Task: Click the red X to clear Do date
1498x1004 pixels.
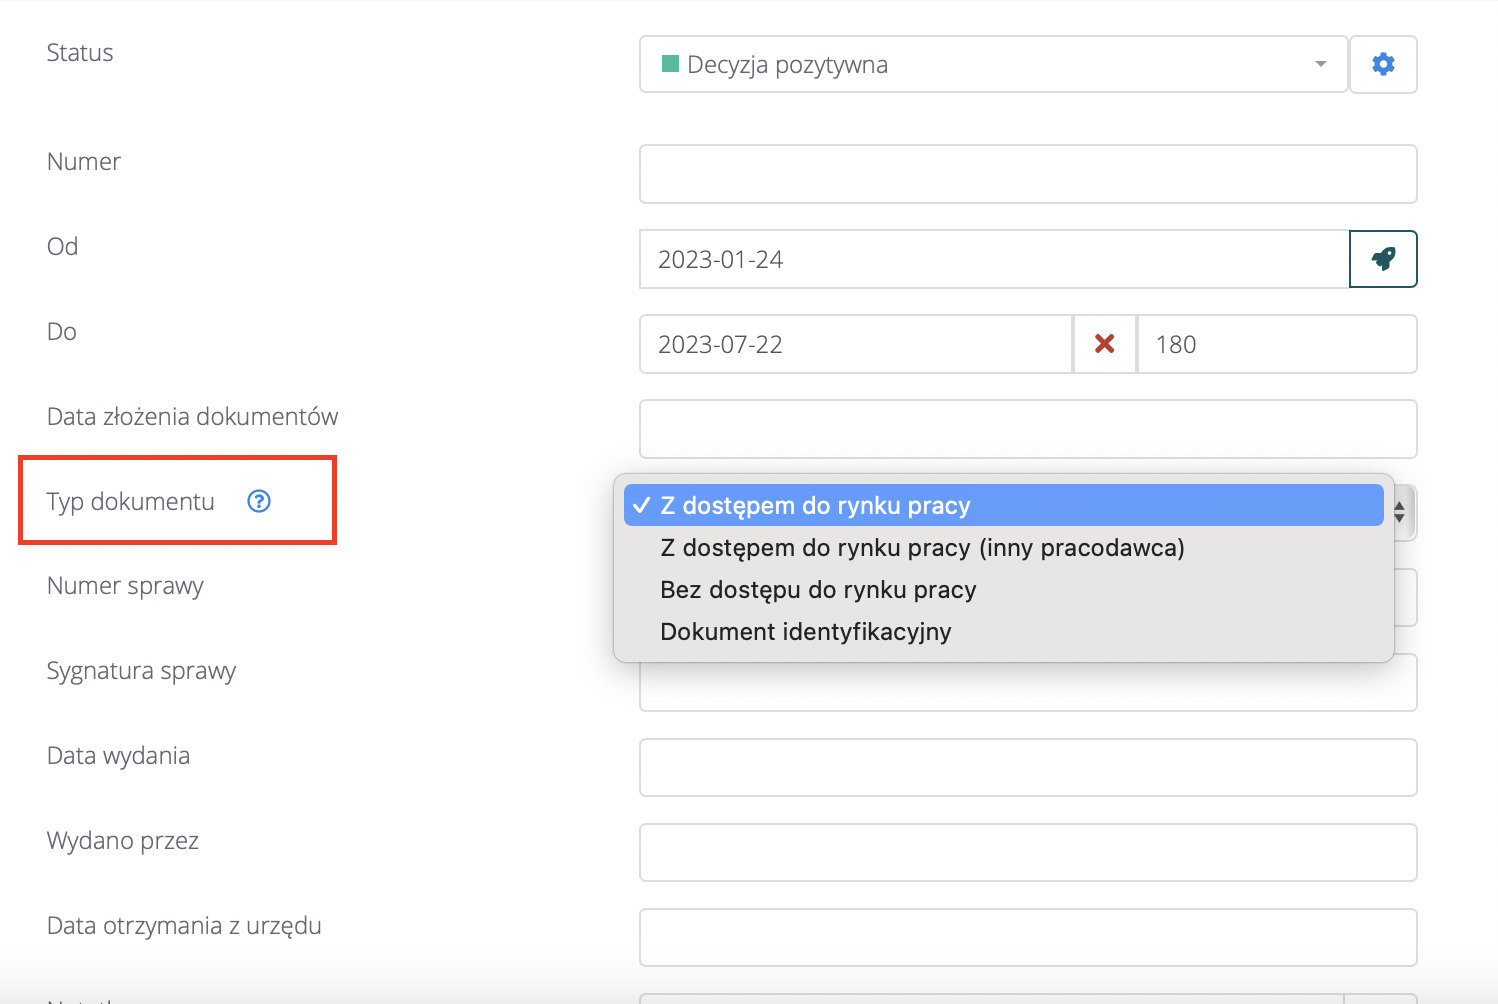Action: [1104, 344]
